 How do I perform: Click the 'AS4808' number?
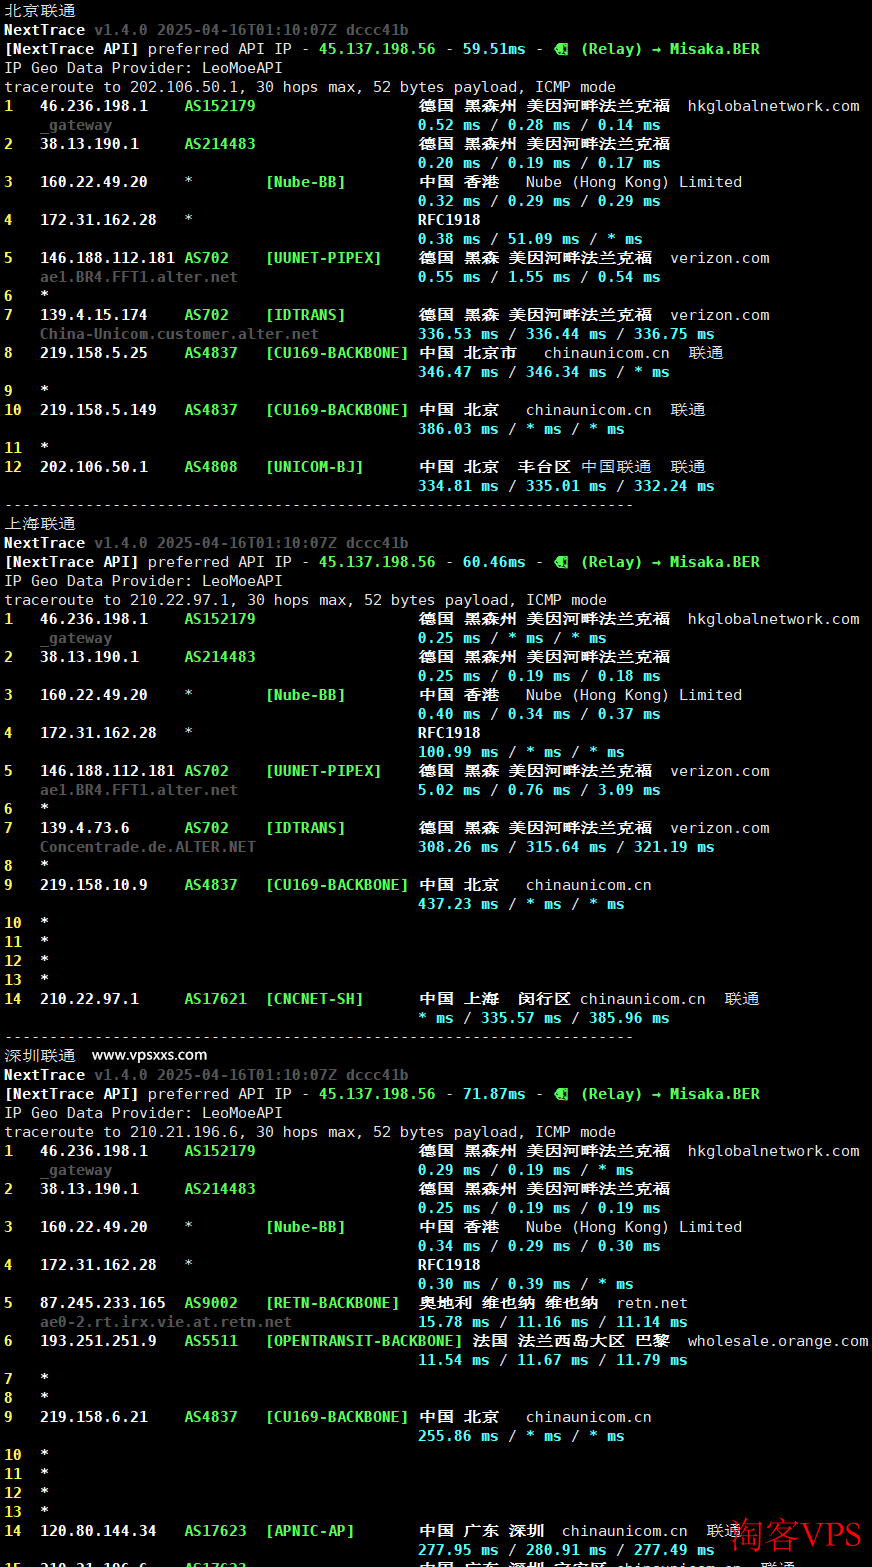tap(211, 467)
